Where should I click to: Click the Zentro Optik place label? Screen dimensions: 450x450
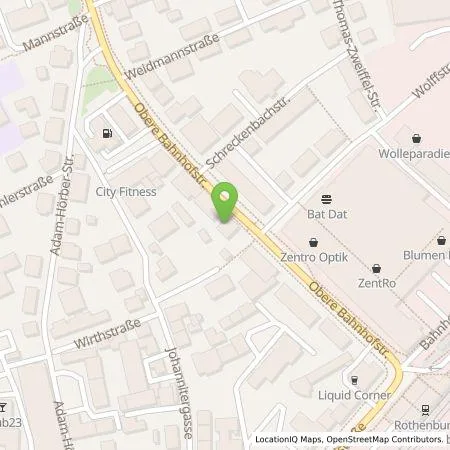point(314,257)
